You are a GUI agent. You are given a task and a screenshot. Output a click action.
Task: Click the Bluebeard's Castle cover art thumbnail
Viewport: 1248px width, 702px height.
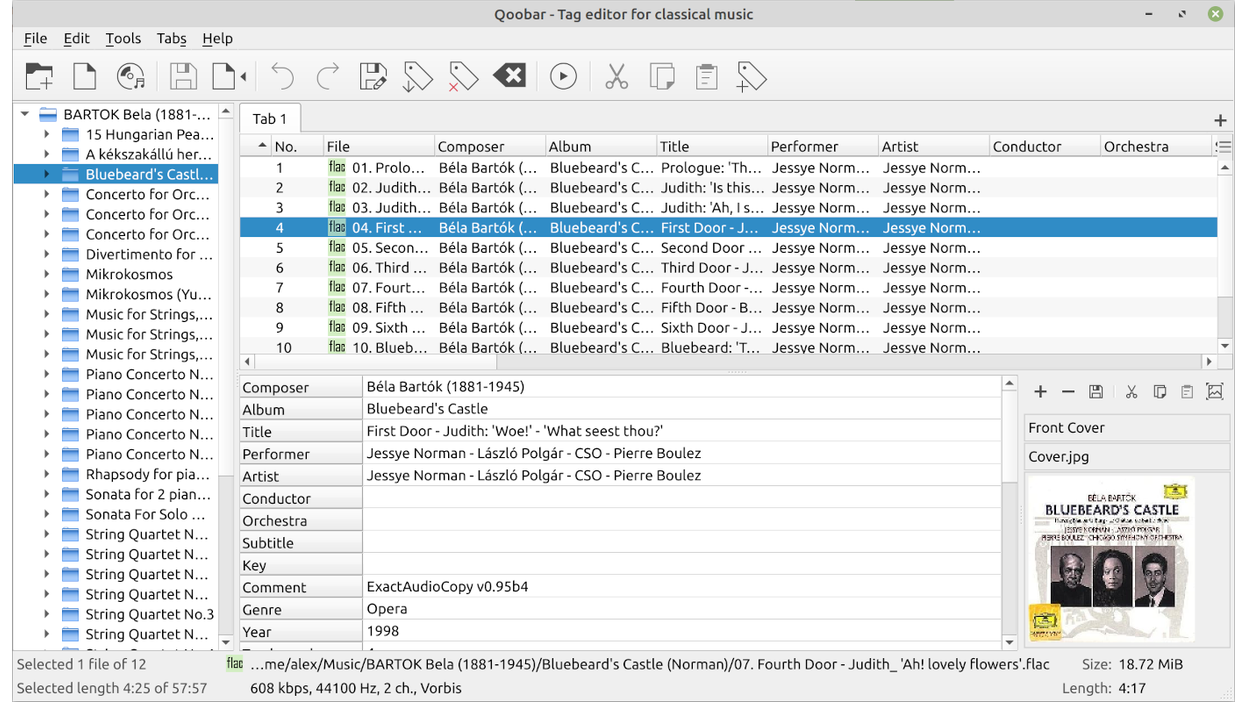[1110, 560]
